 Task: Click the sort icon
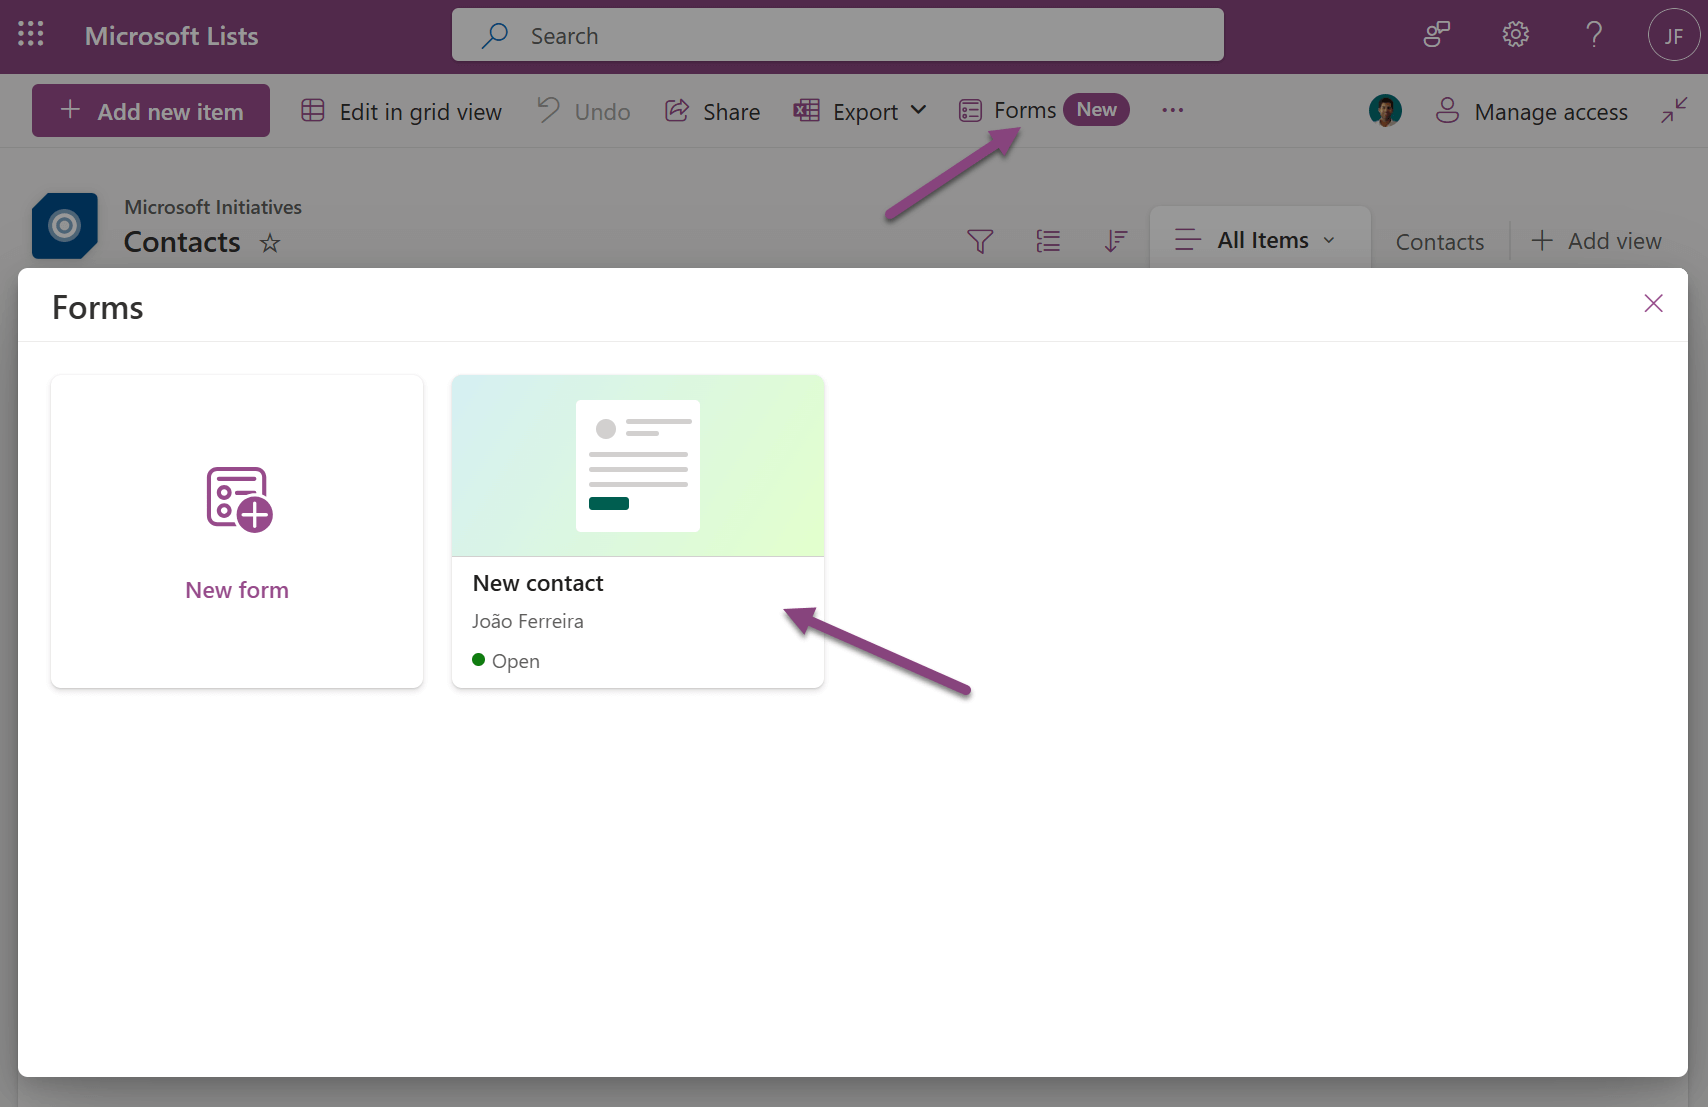1116,241
